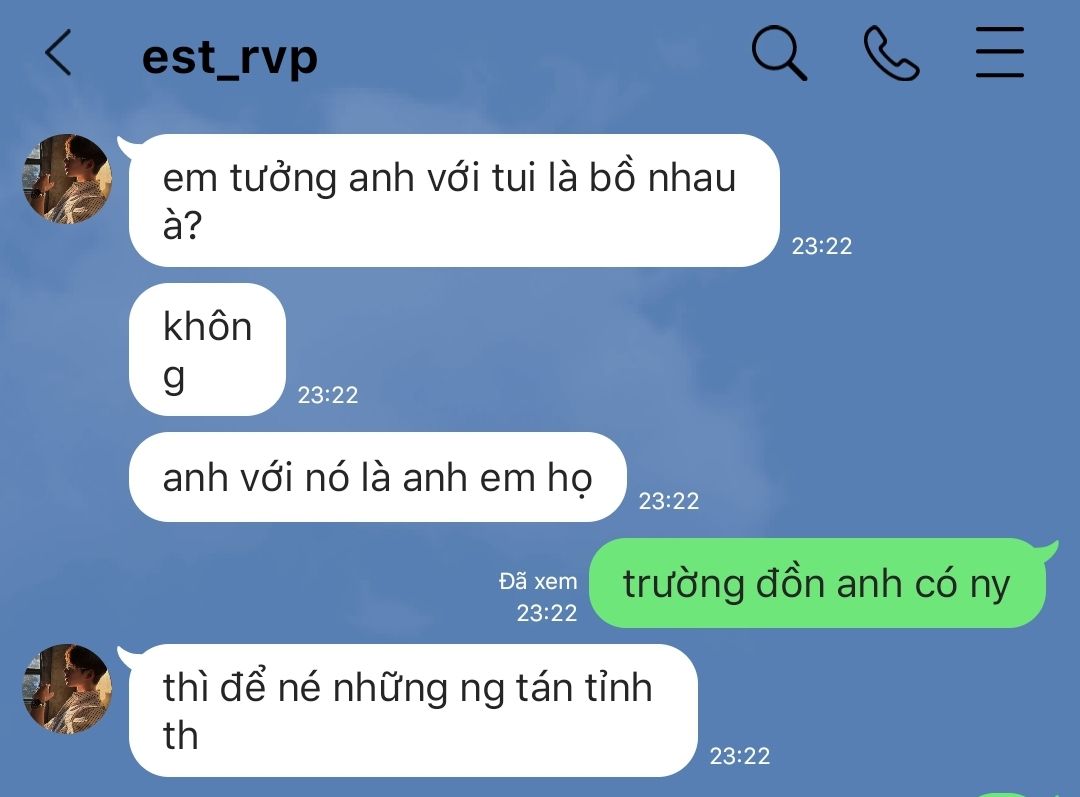Image resolution: width=1080 pixels, height=797 pixels.
Task: Select the message 'anh với nó là anh em họ'
Action: pyautogui.click(x=377, y=477)
